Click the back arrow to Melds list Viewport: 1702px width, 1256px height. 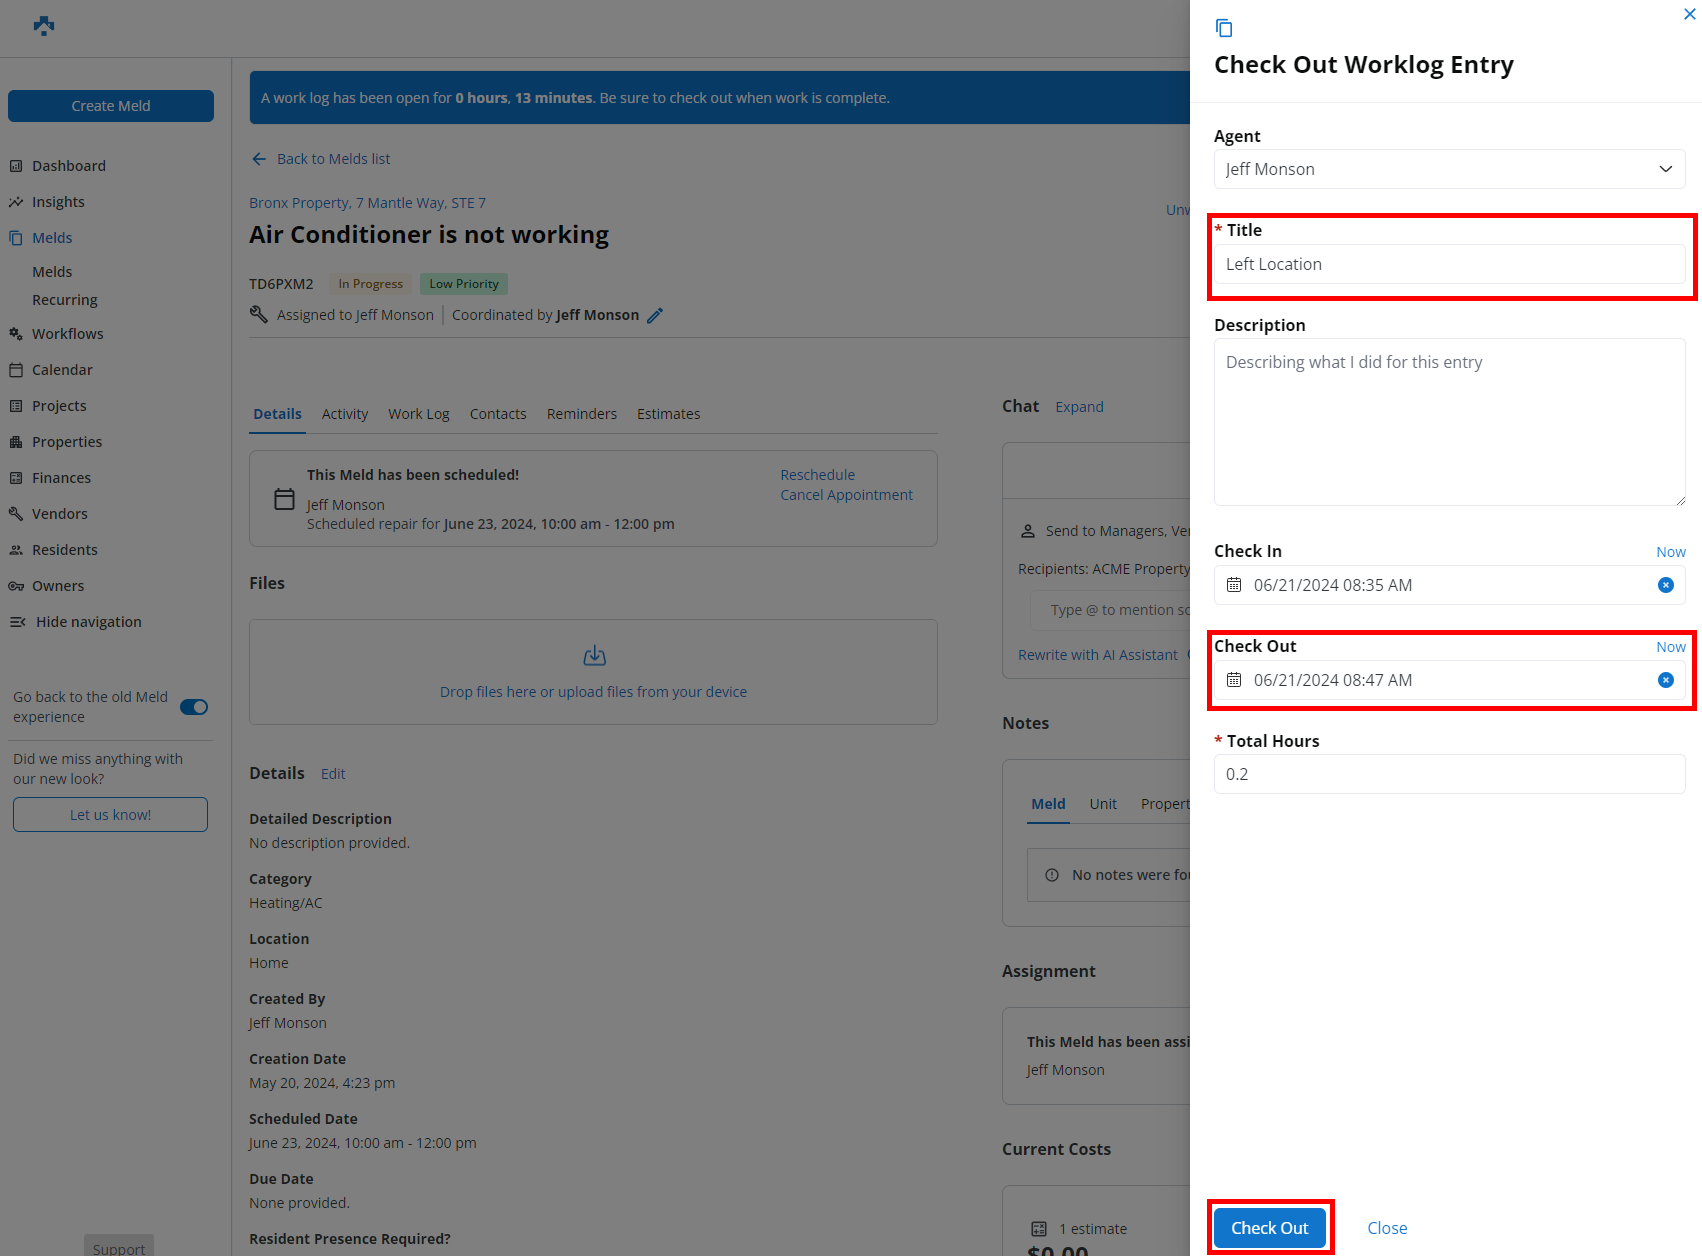(259, 159)
